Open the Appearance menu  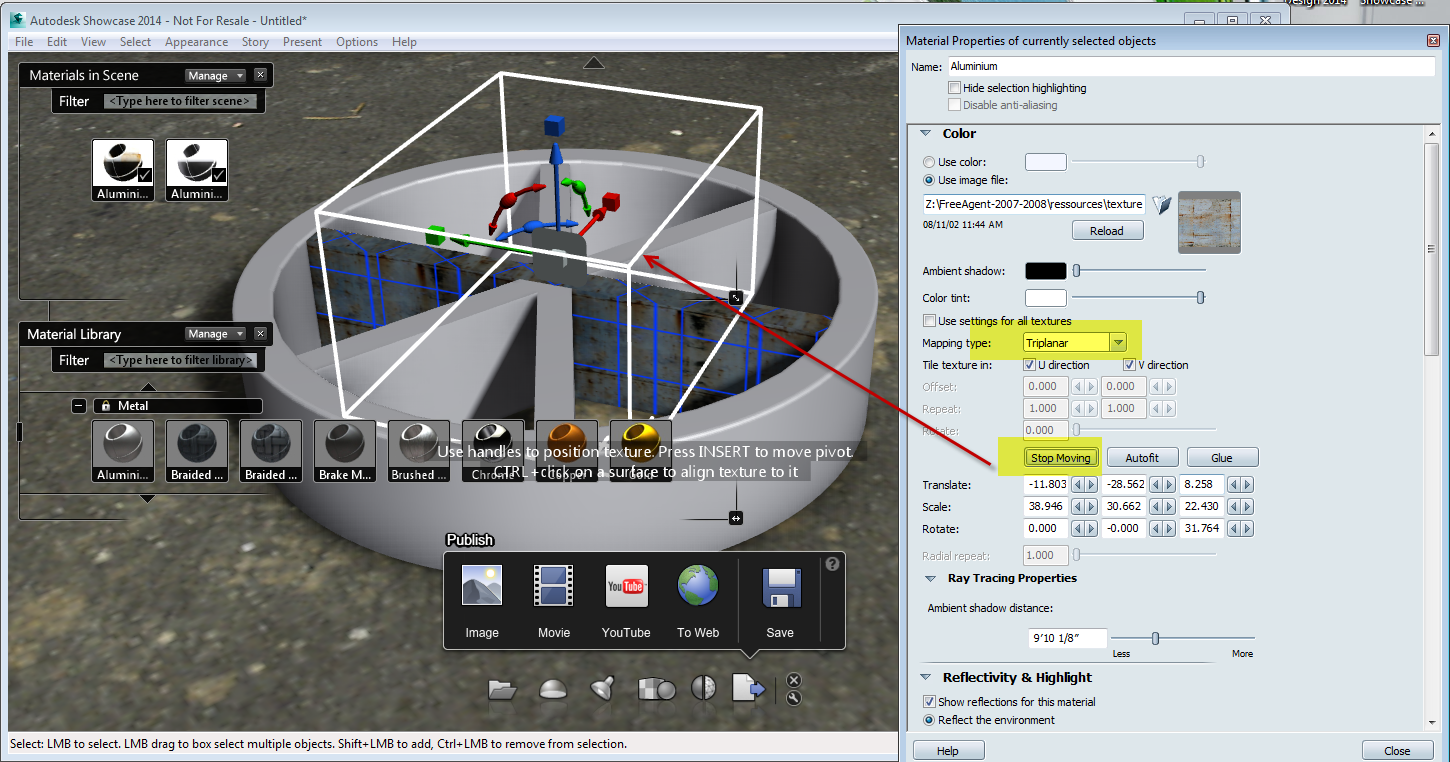[196, 42]
